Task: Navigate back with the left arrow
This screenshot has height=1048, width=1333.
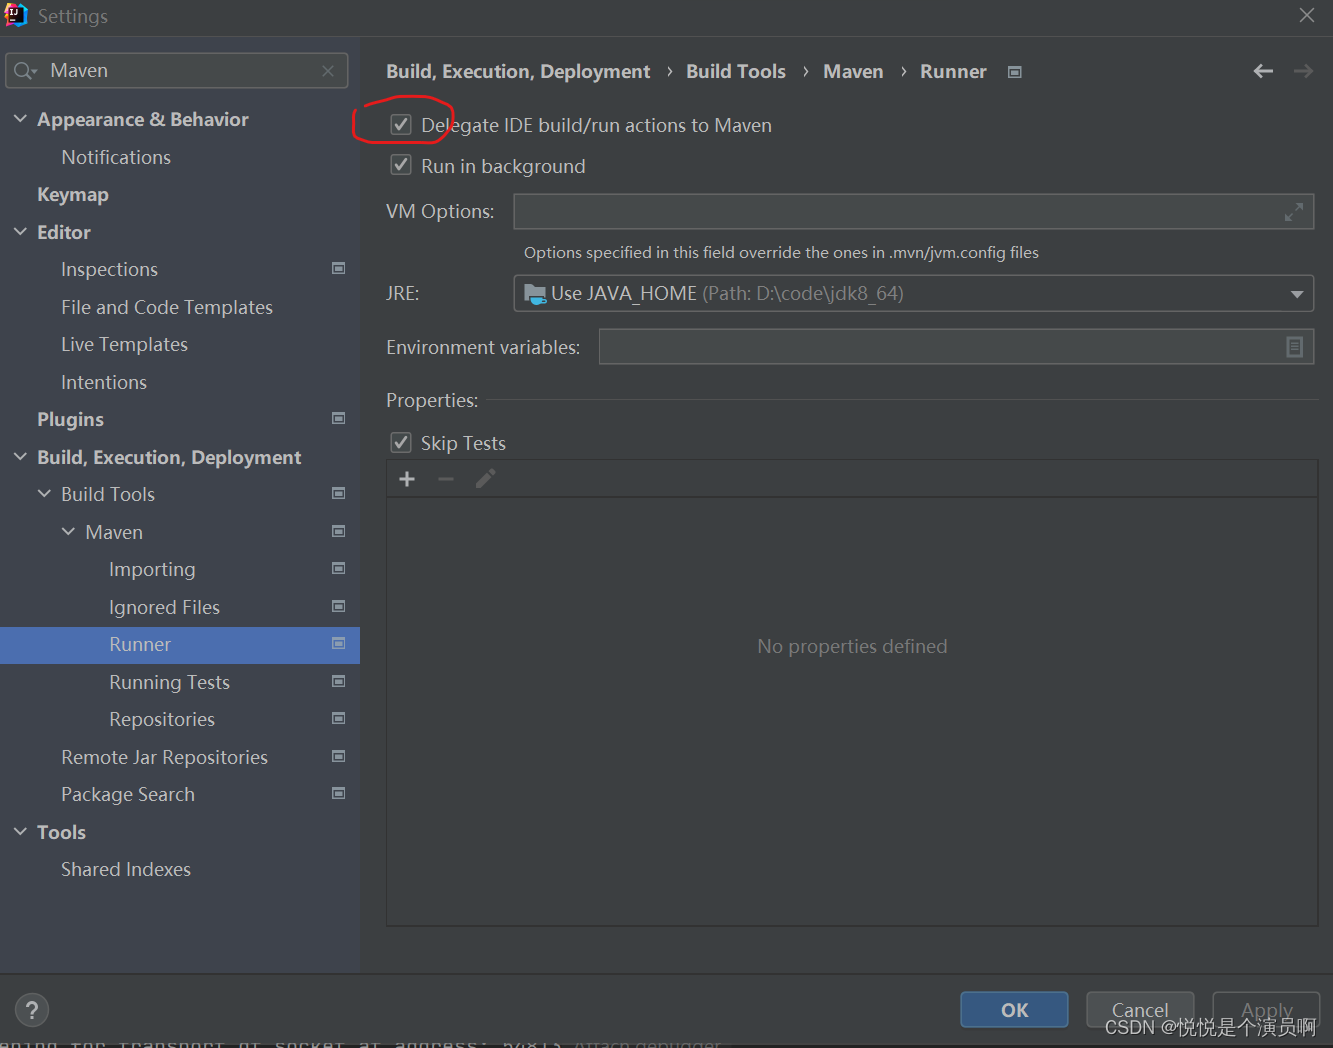Action: point(1263,71)
